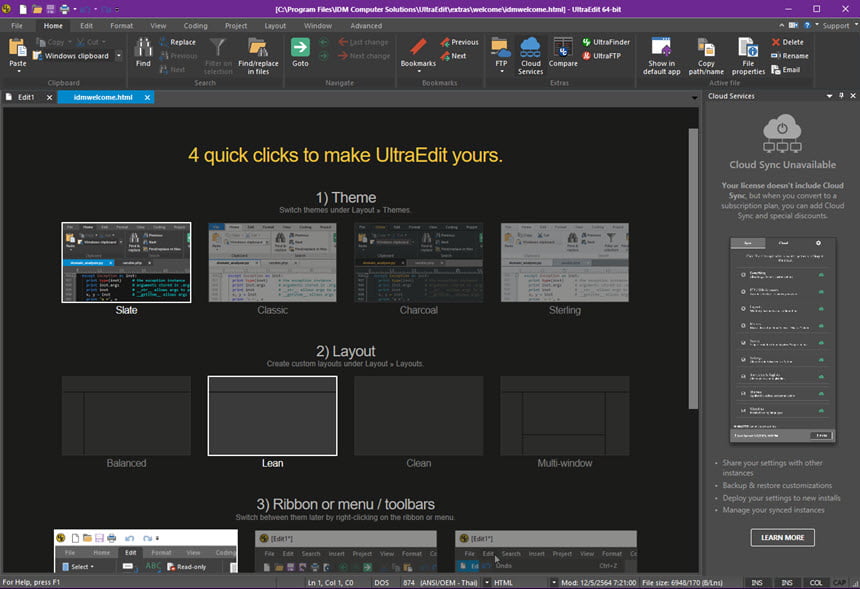
Task: Select the Lean layout thumbnail
Action: tap(273, 416)
